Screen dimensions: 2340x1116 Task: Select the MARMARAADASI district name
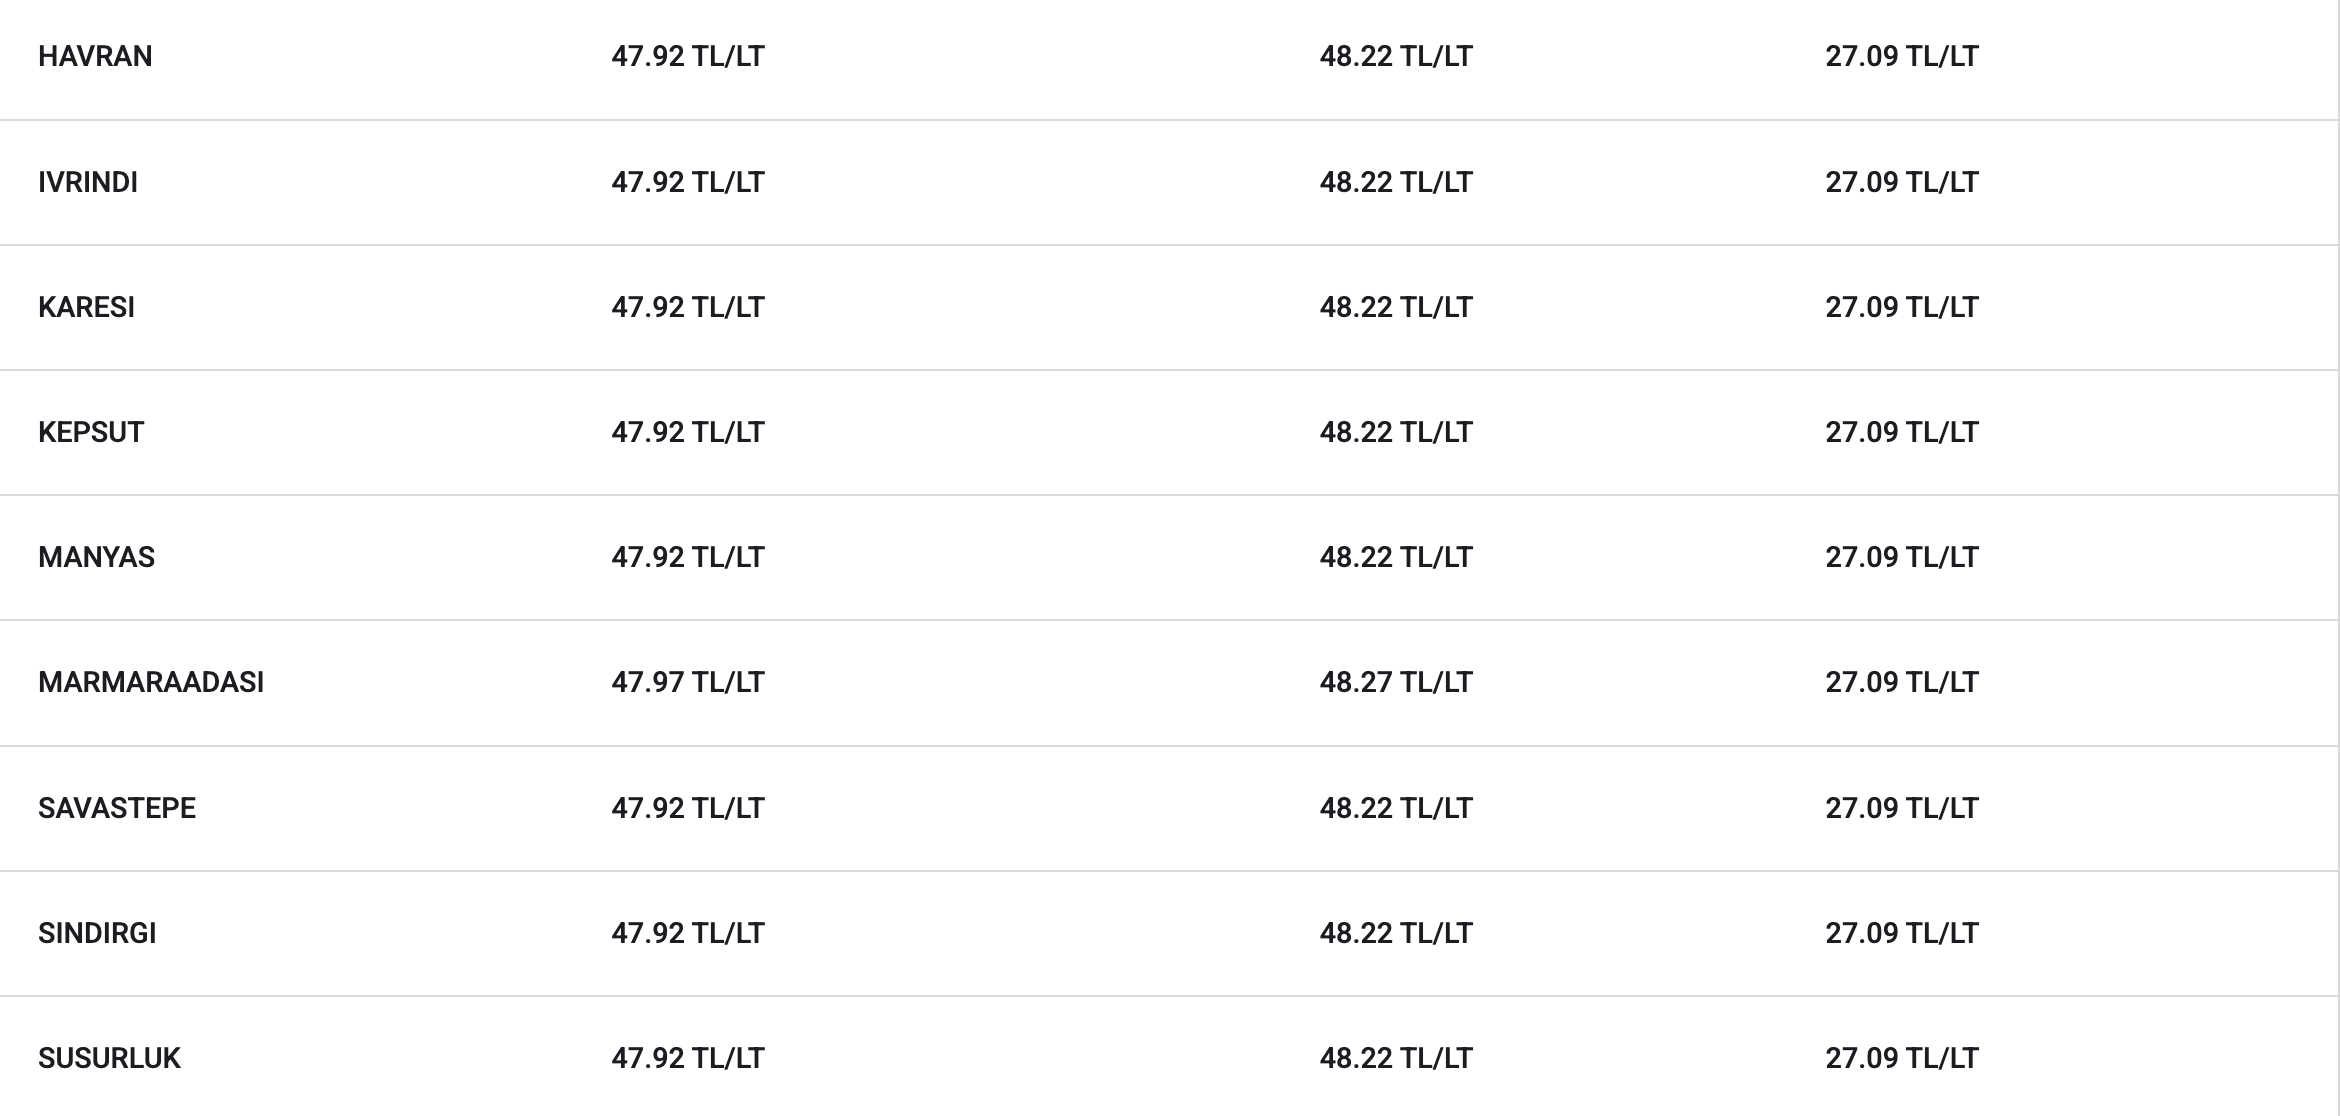(x=151, y=682)
